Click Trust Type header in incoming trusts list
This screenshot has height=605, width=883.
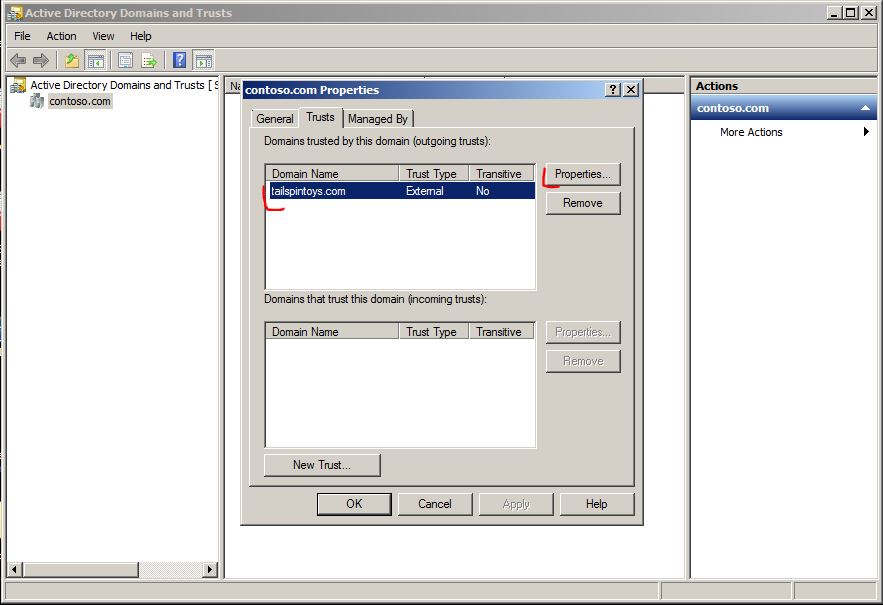[x=434, y=332]
